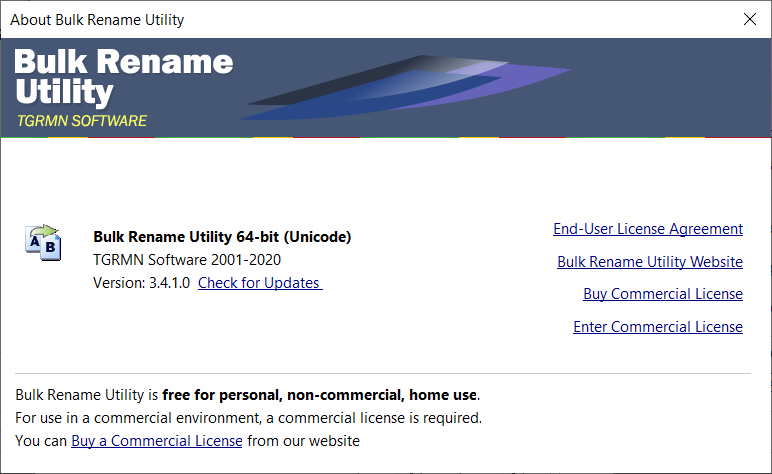
Task: Click the 'Version: 3.4.1.0' text
Action: pyautogui.click(x=141, y=283)
